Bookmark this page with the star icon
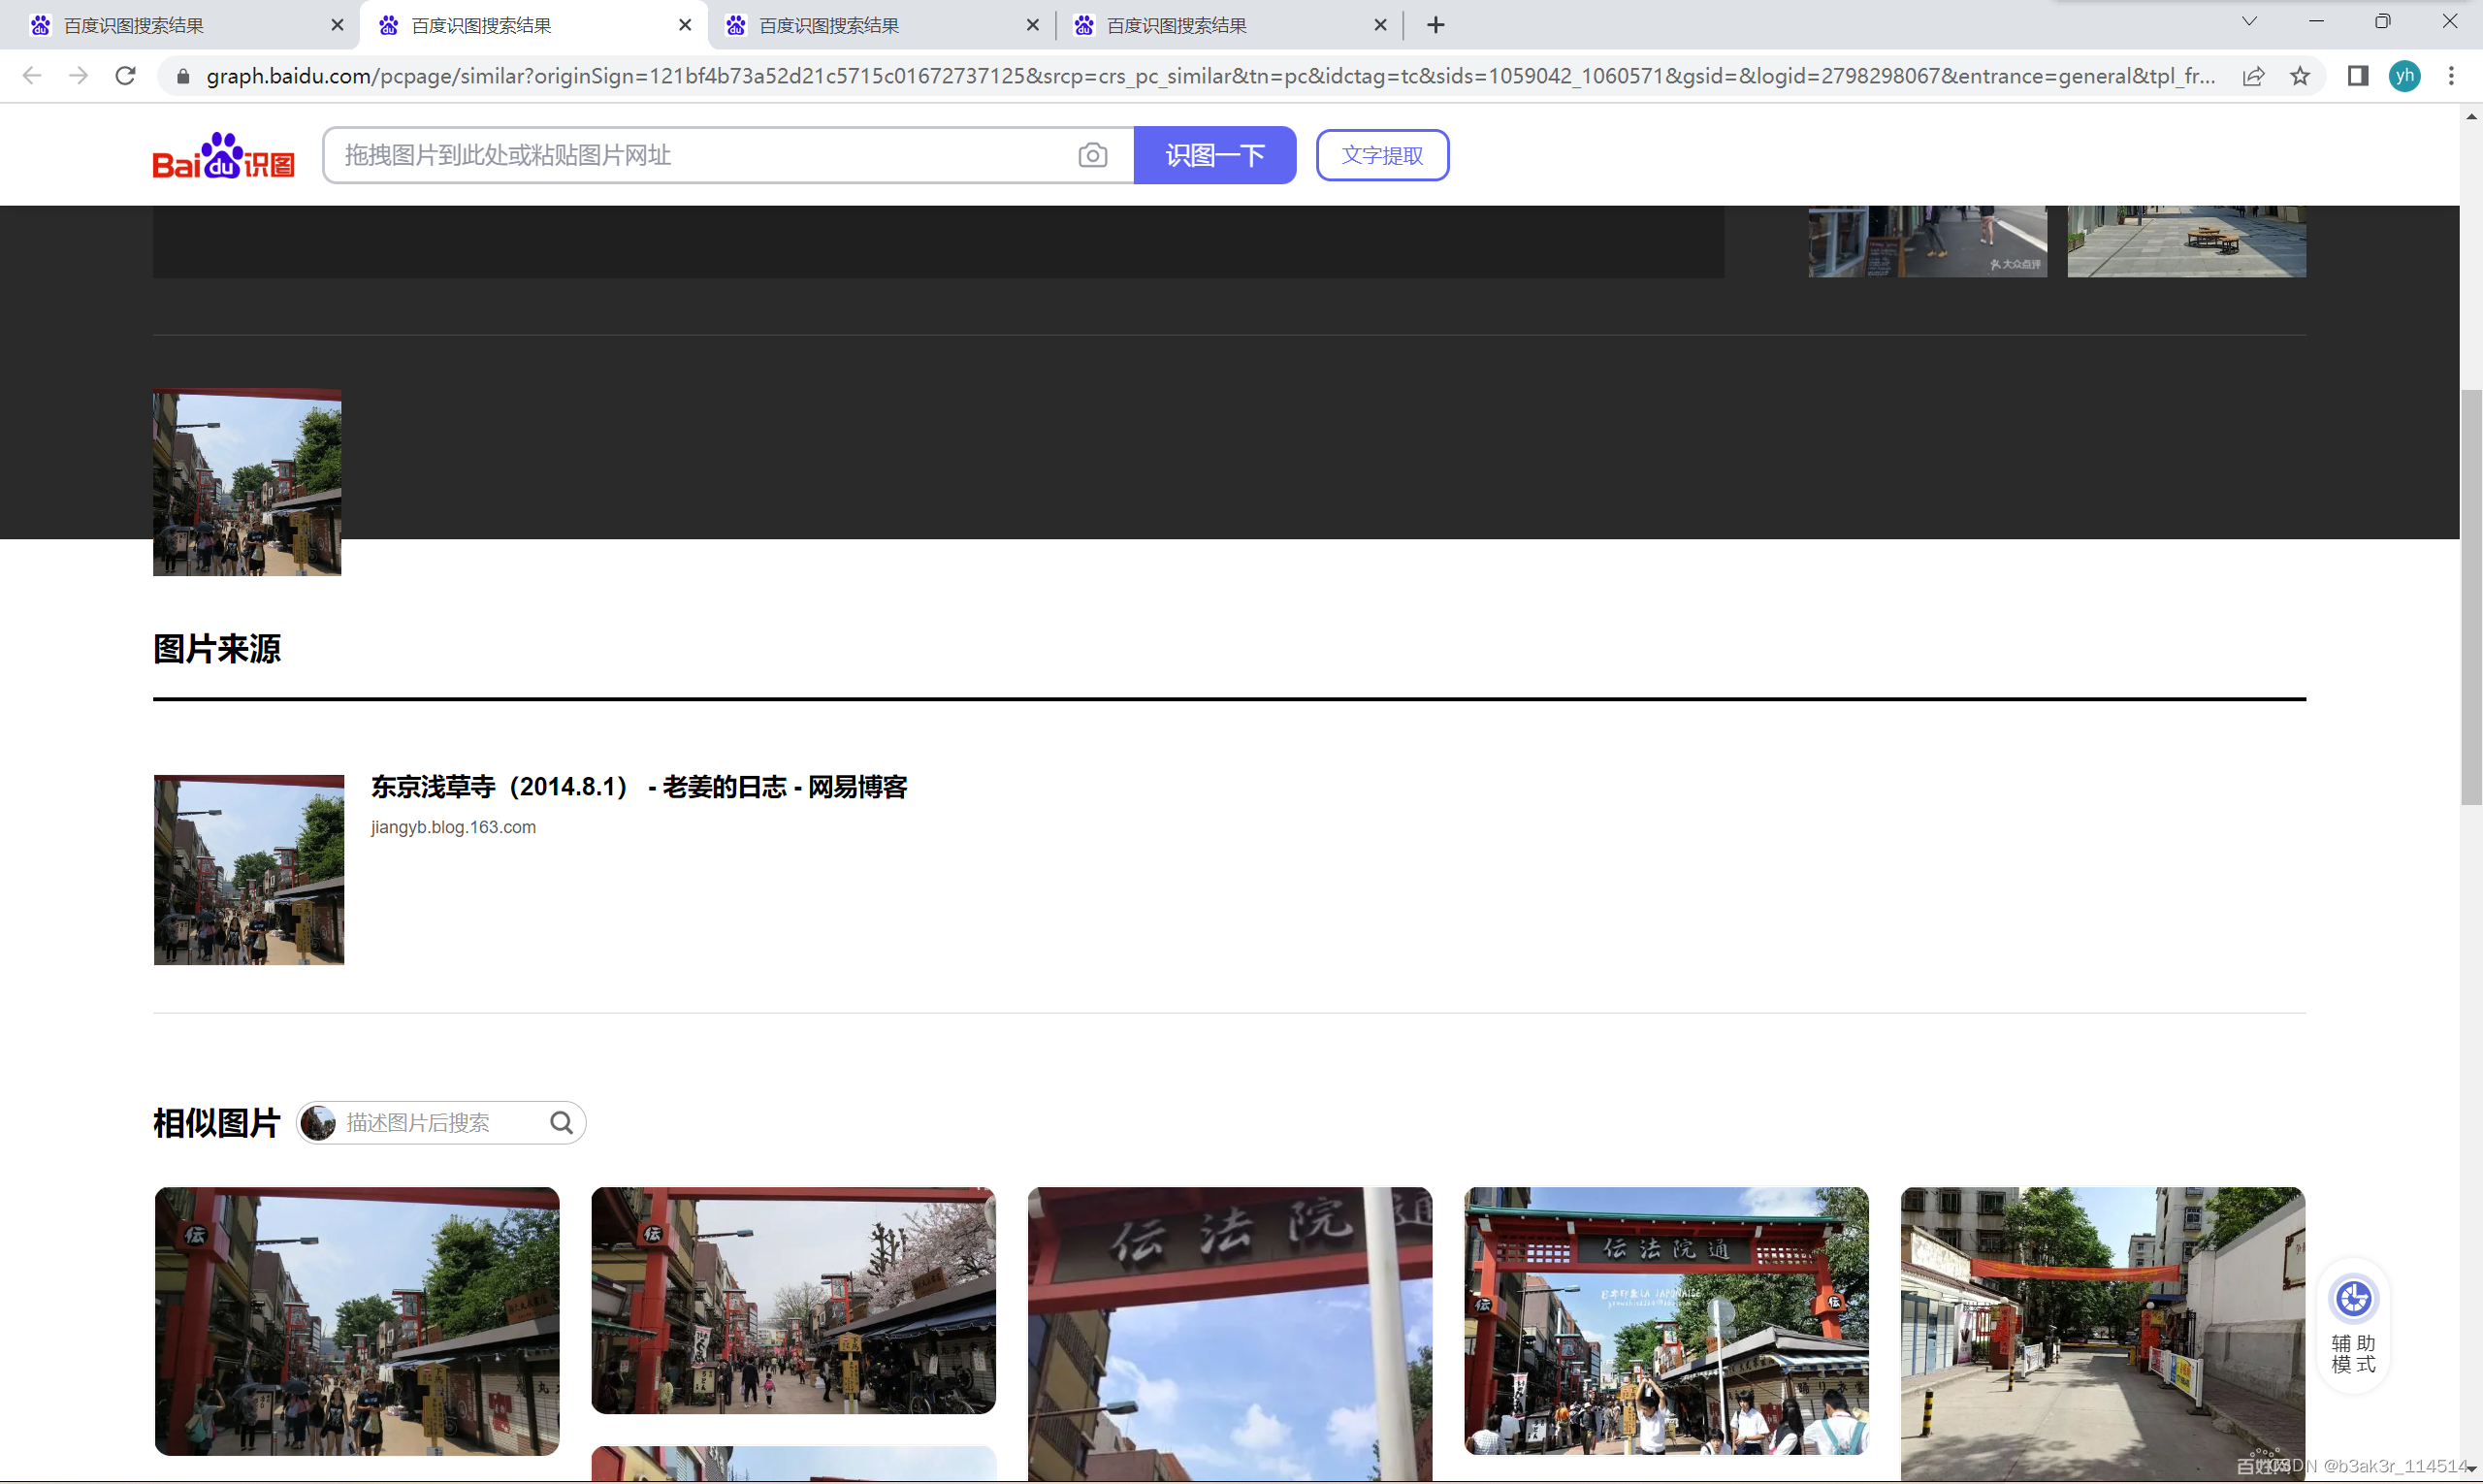Image resolution: width=2483 pixels, height=1484 pixels. 2300,76
